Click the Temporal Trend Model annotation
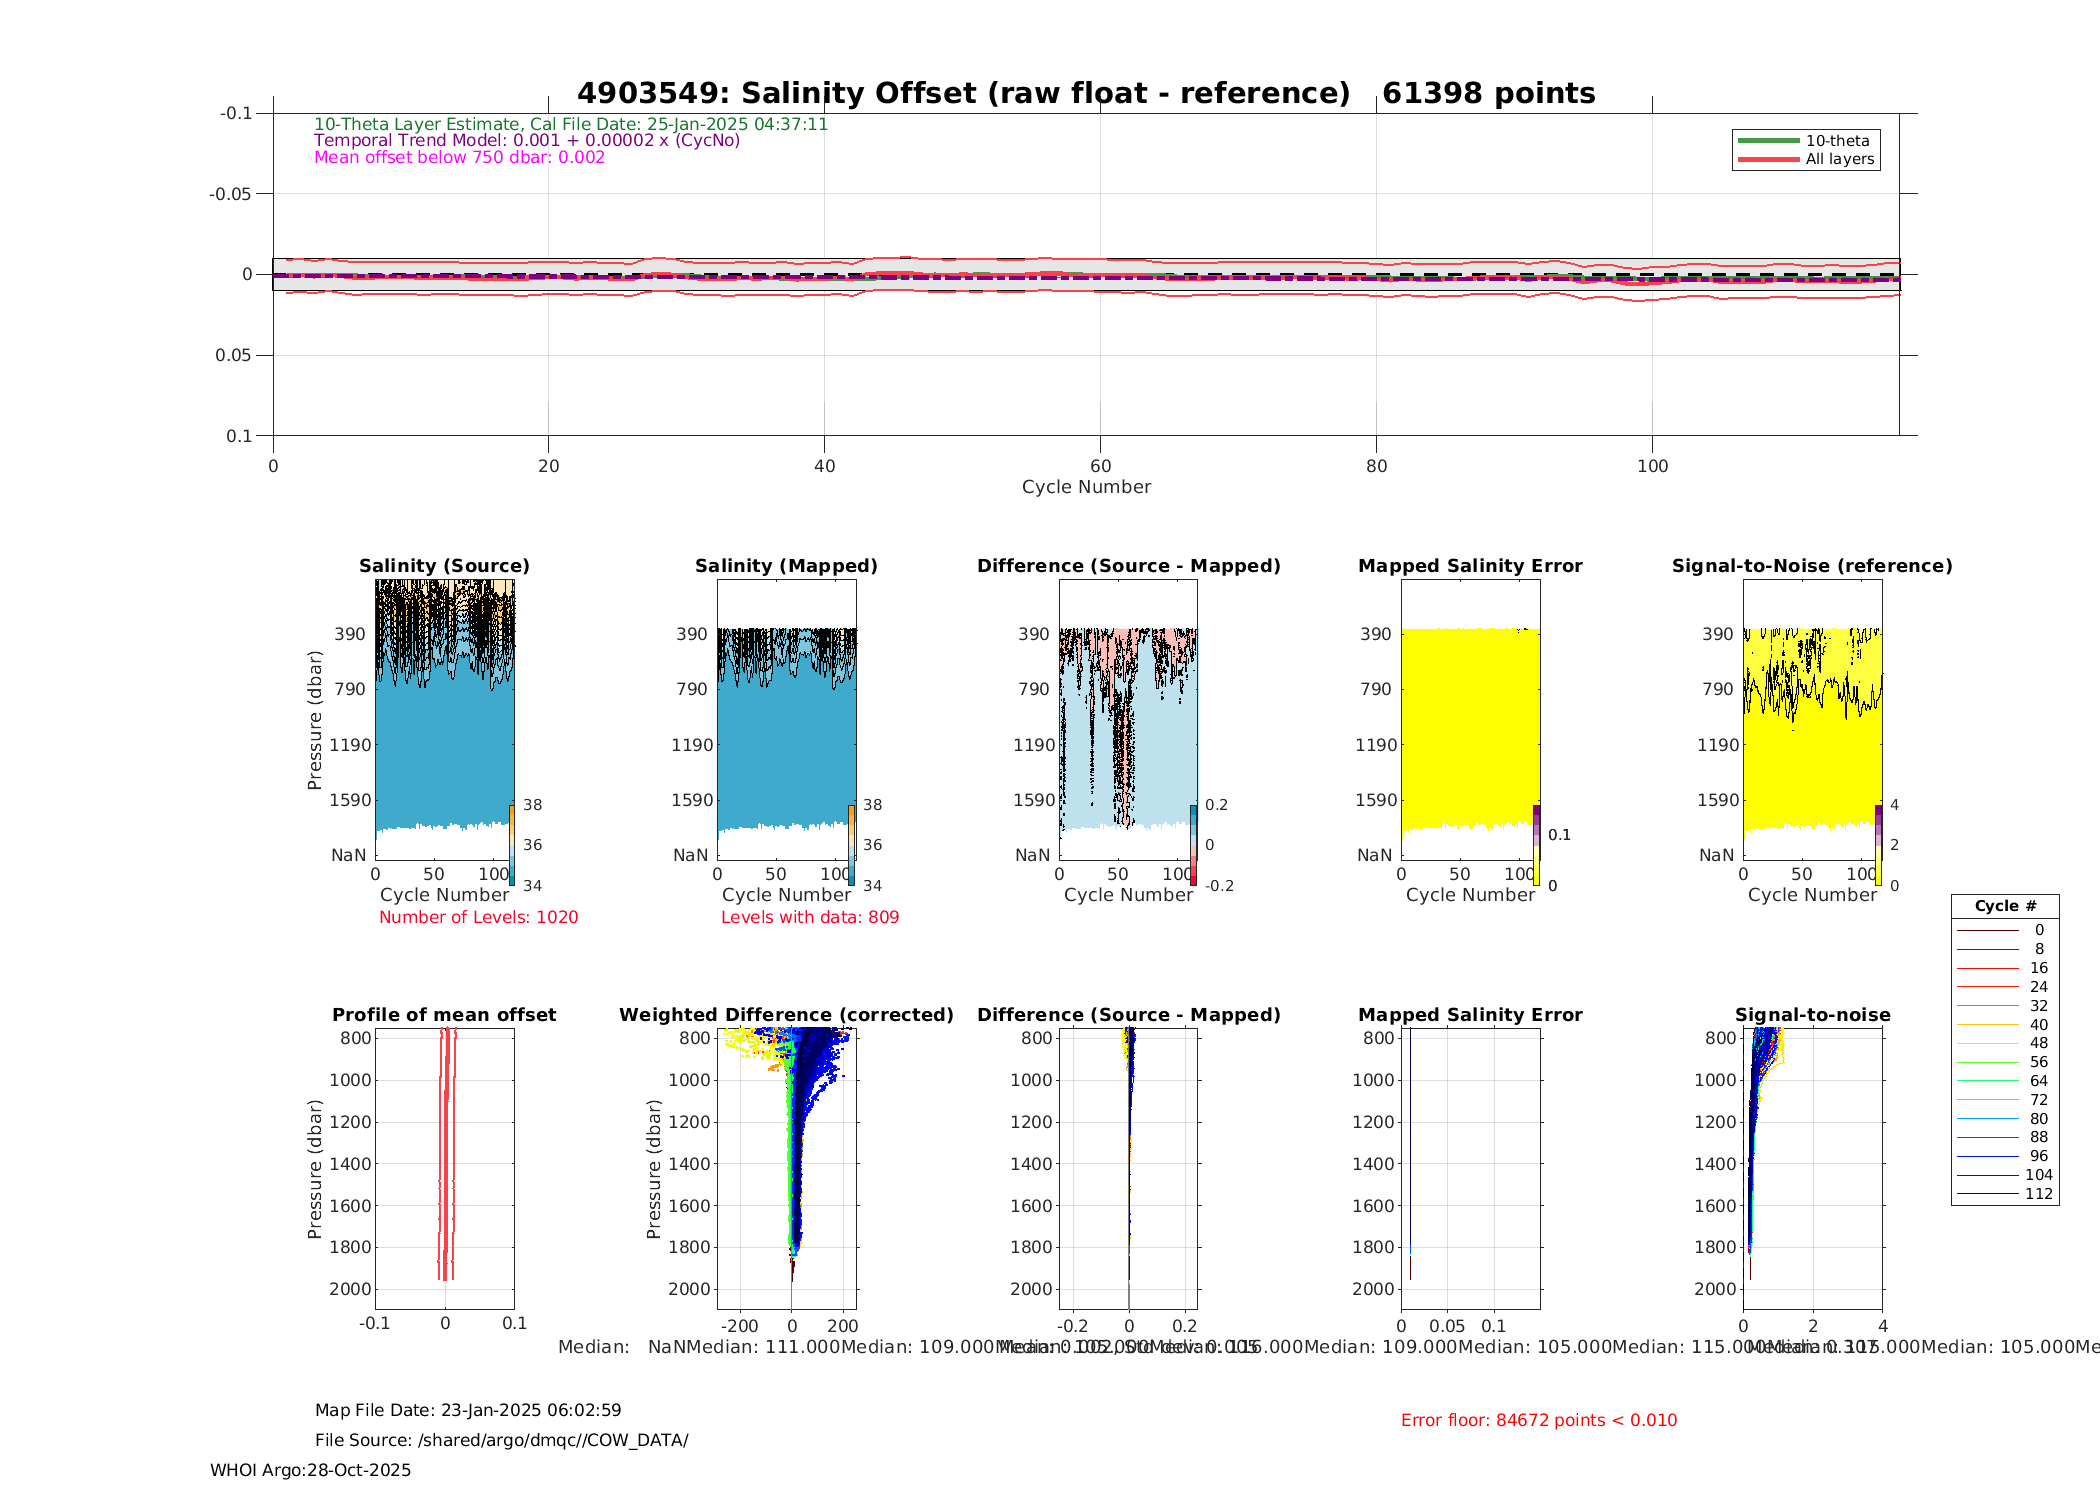The image size is (2100, 1500). click(x=527, y=141)
